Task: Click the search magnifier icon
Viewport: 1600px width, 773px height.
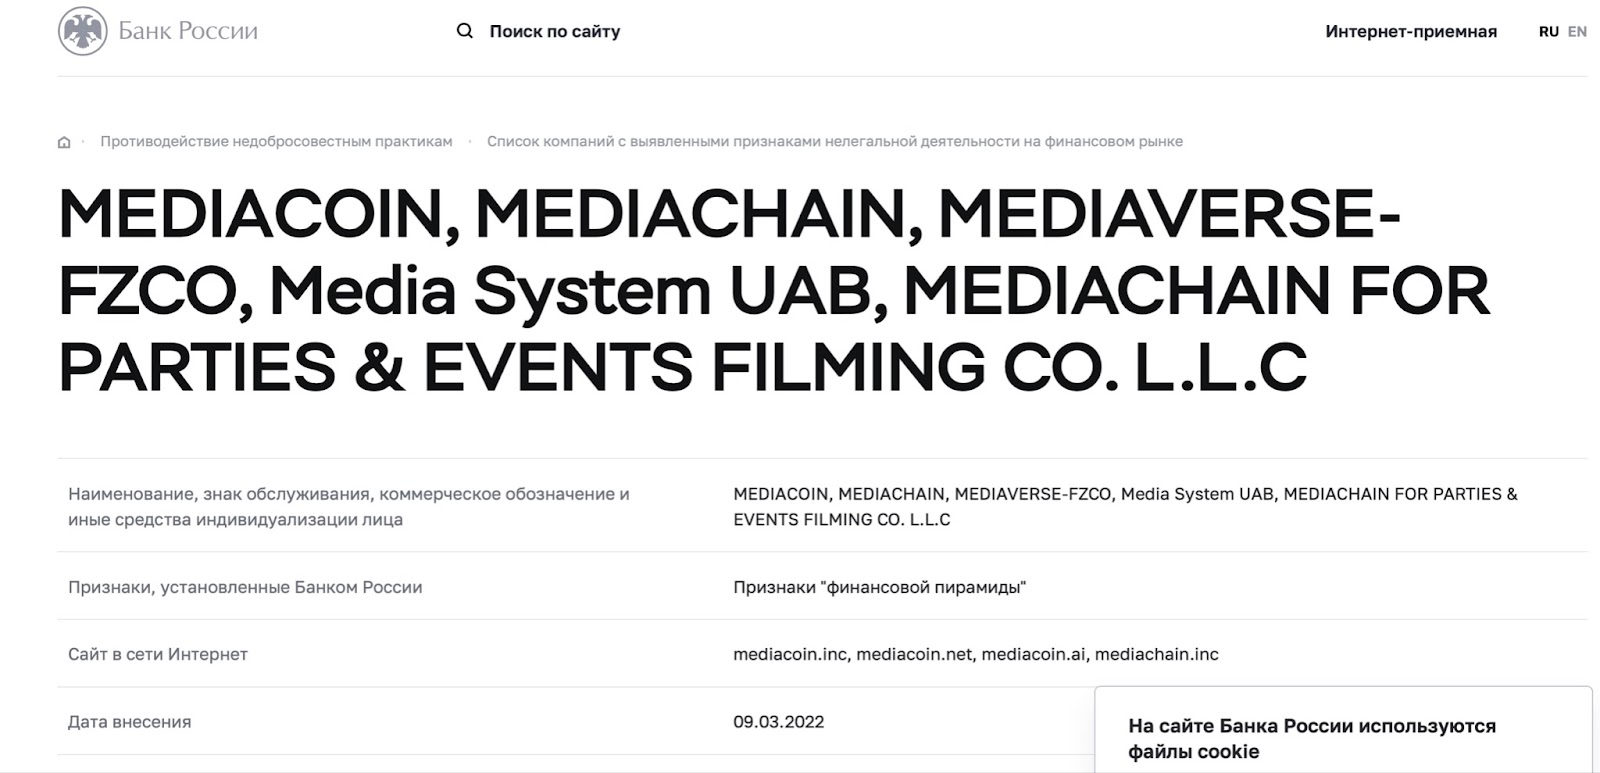Action: point(465,31)
